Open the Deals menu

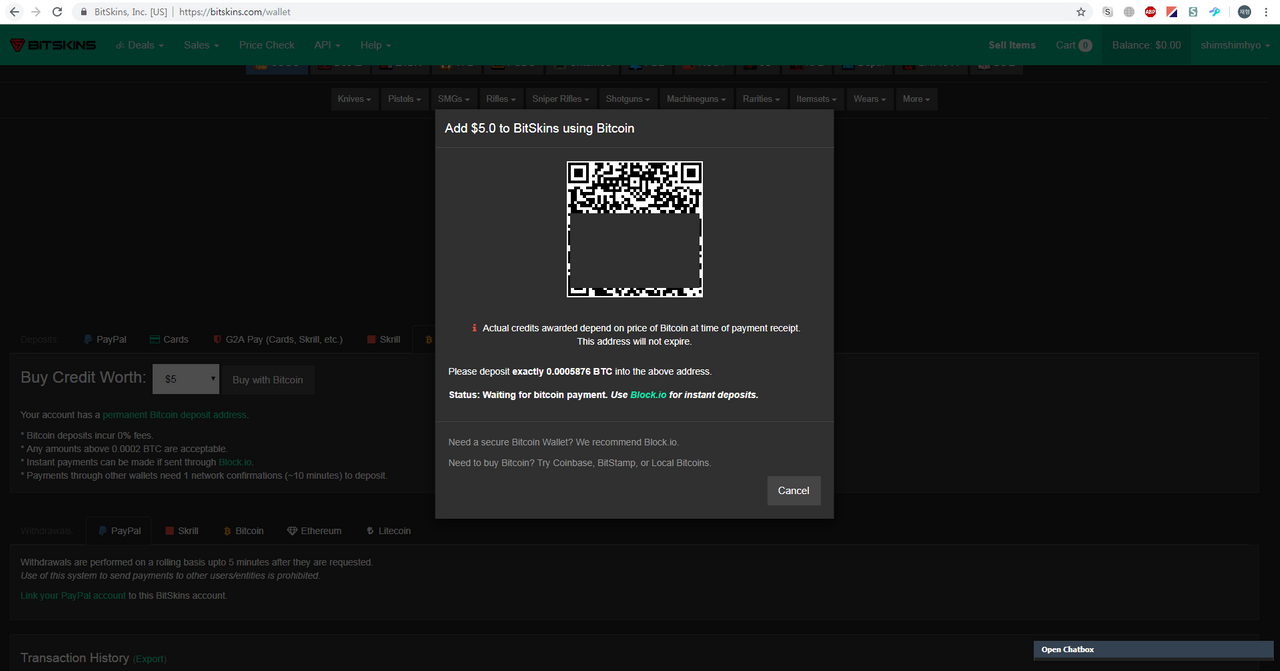[140, 45]
